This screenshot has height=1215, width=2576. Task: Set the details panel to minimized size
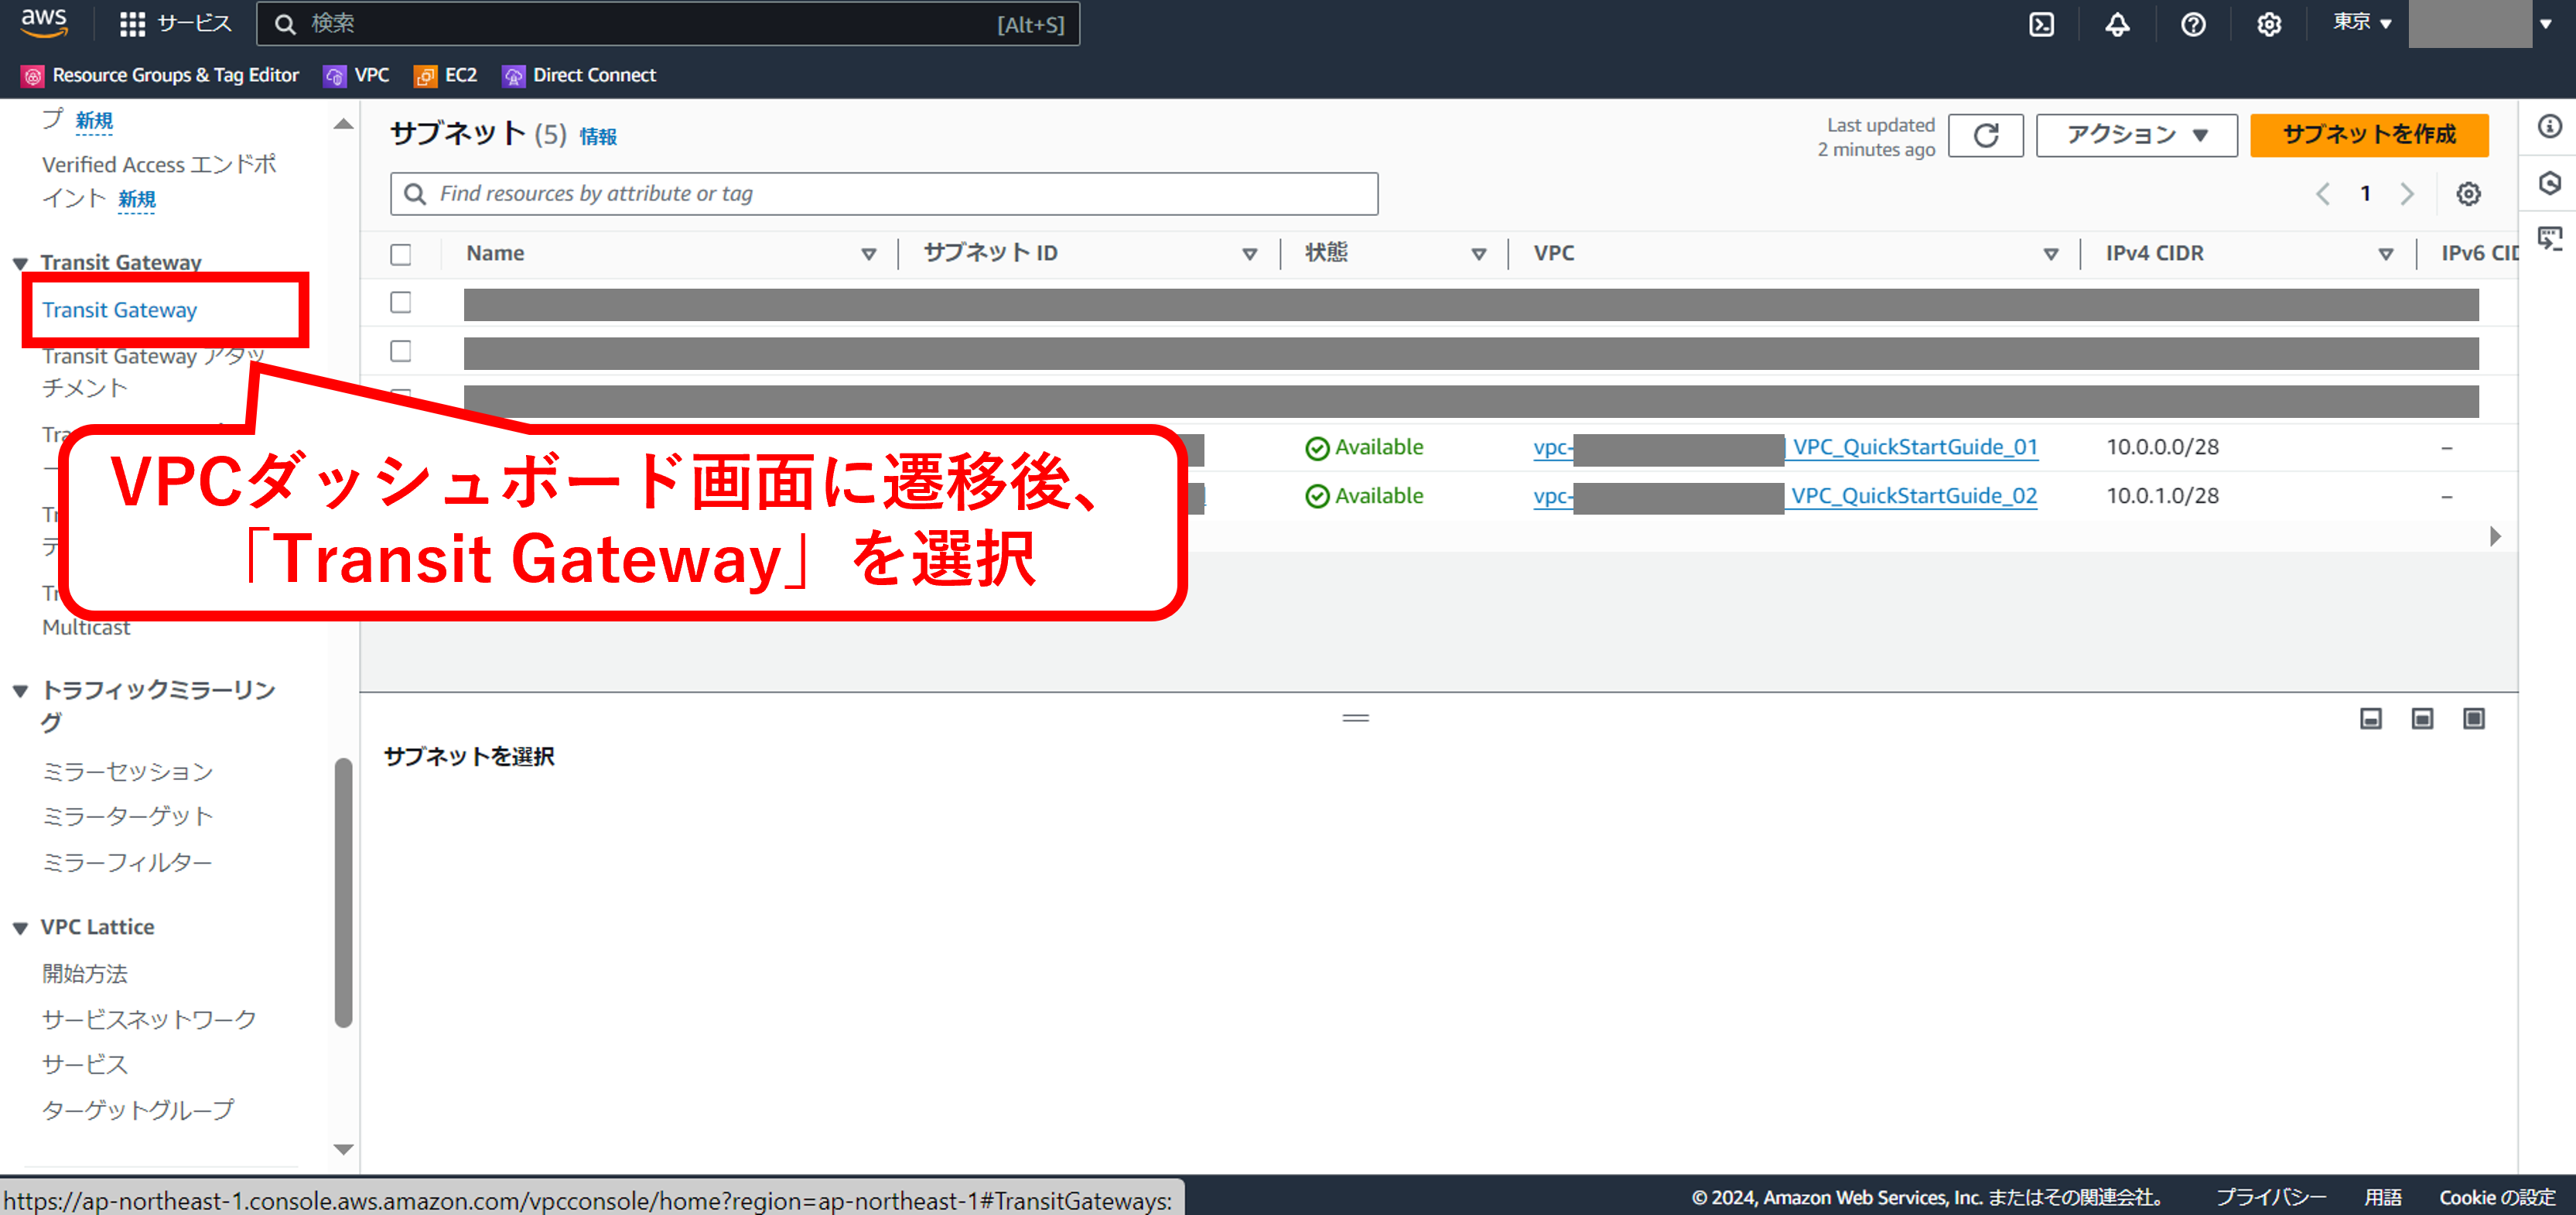click(2370, 719)
